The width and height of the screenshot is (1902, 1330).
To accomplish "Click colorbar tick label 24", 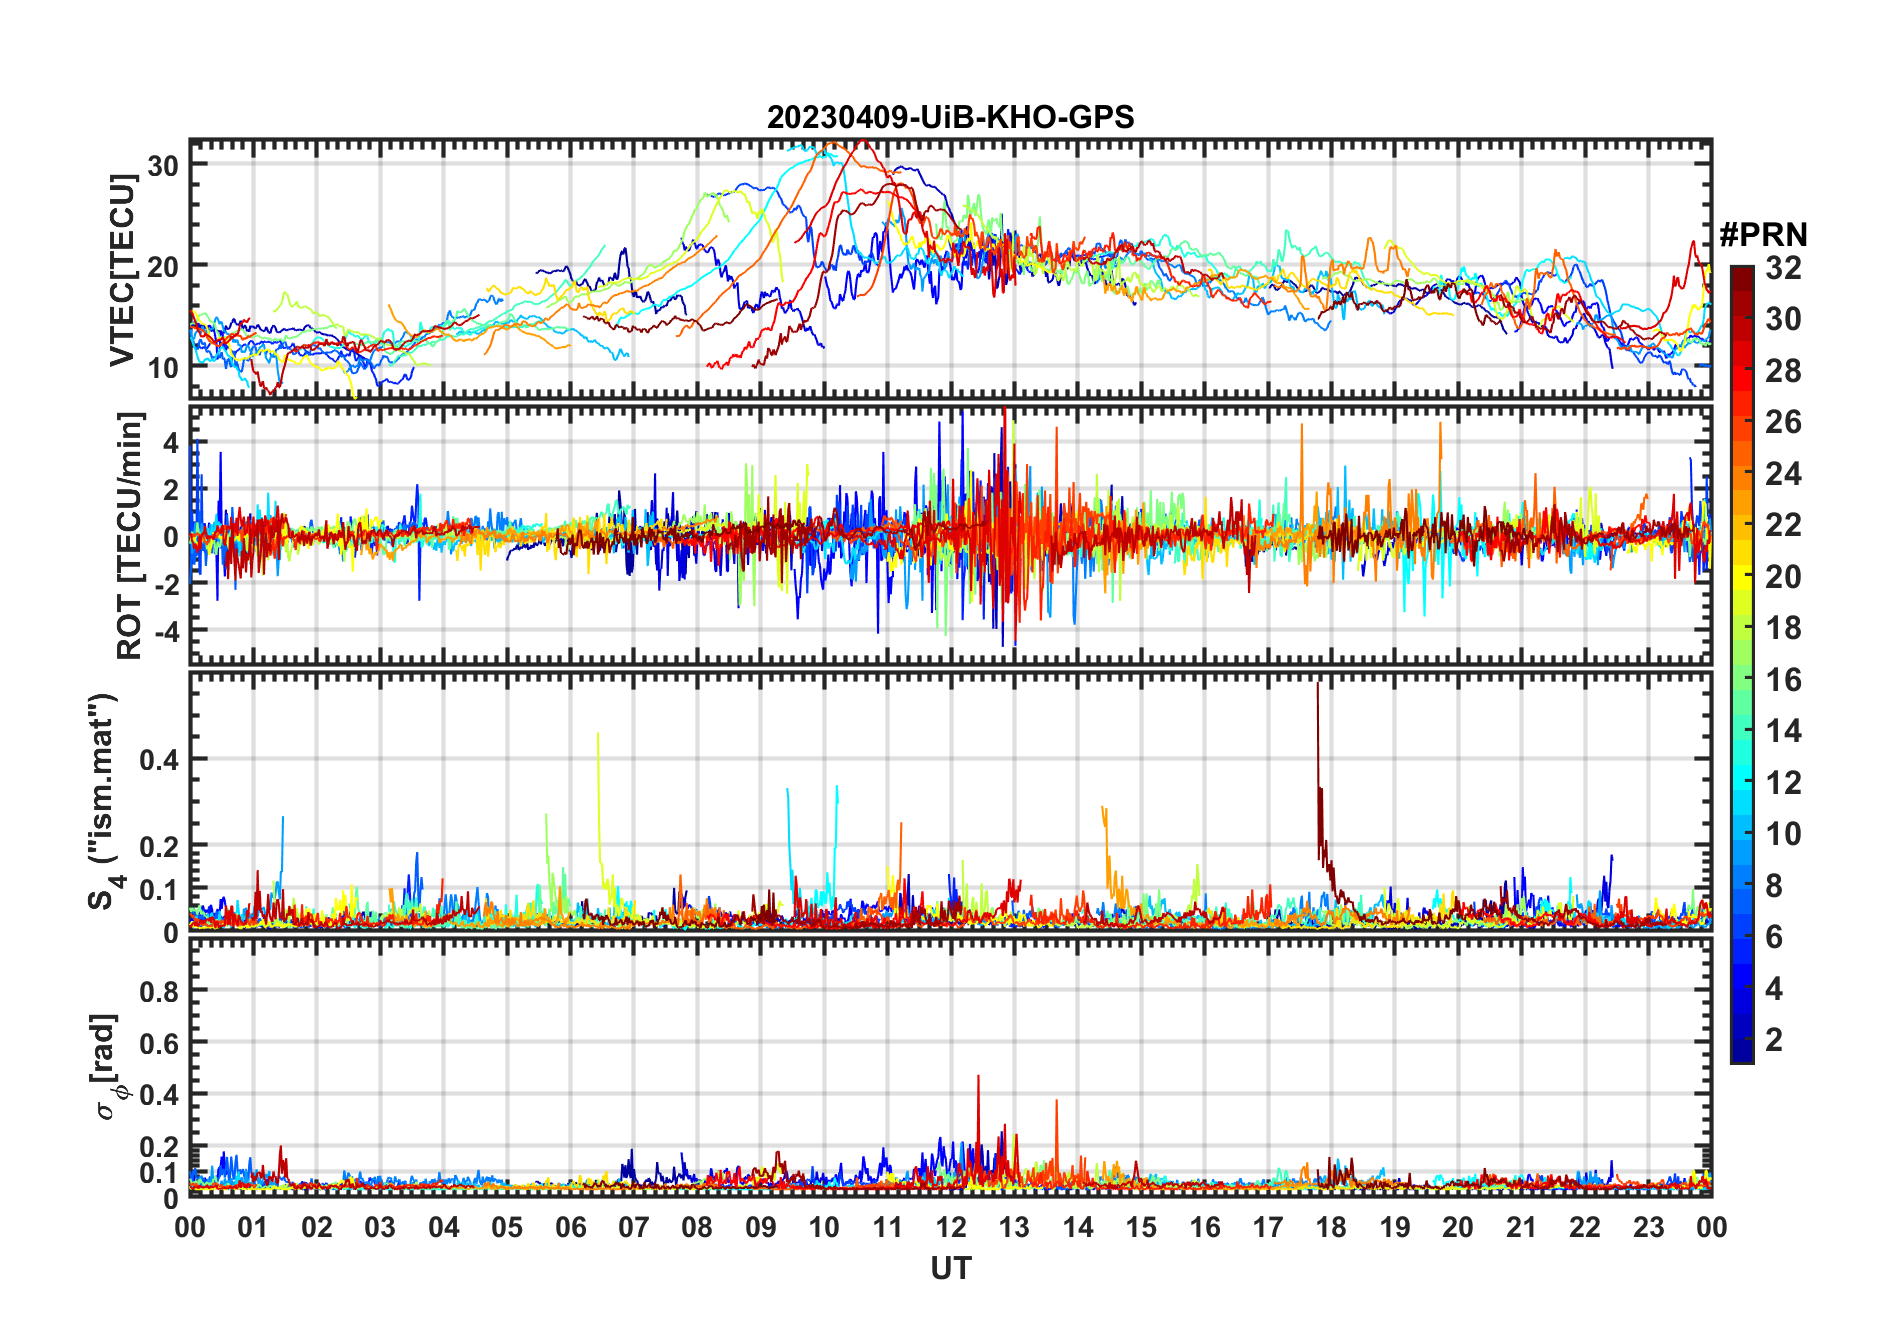I will tap(1783, 474).
